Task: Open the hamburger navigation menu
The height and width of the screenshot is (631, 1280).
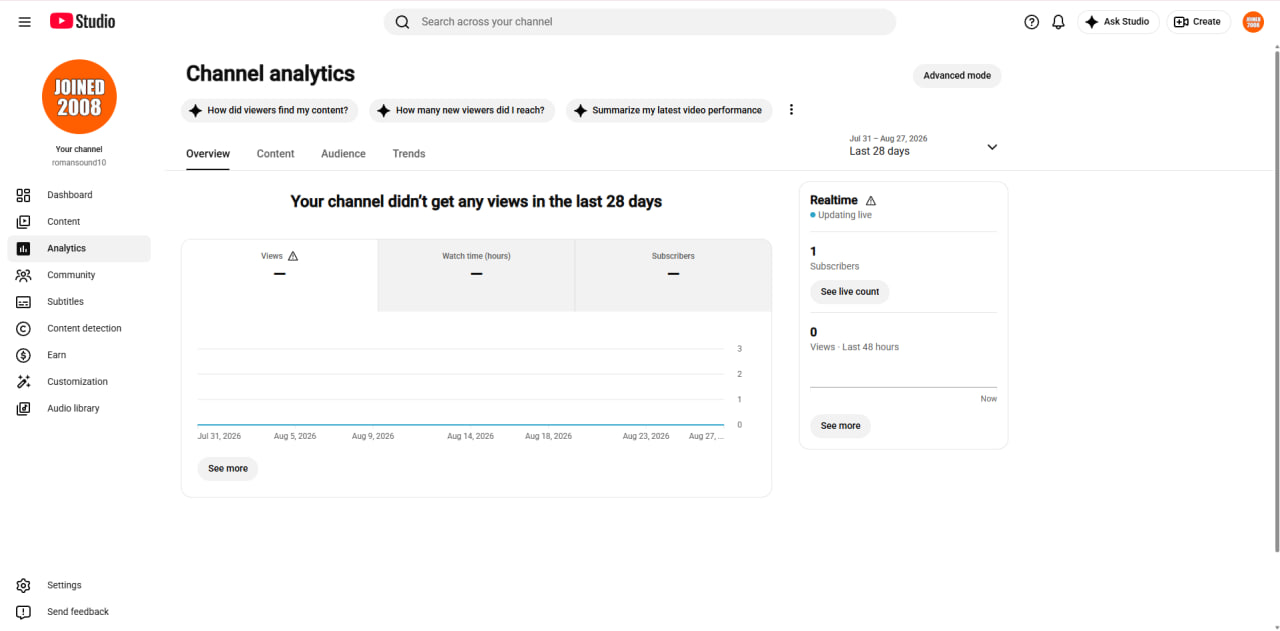Action: pyautogui.click(x=25, y=22)
